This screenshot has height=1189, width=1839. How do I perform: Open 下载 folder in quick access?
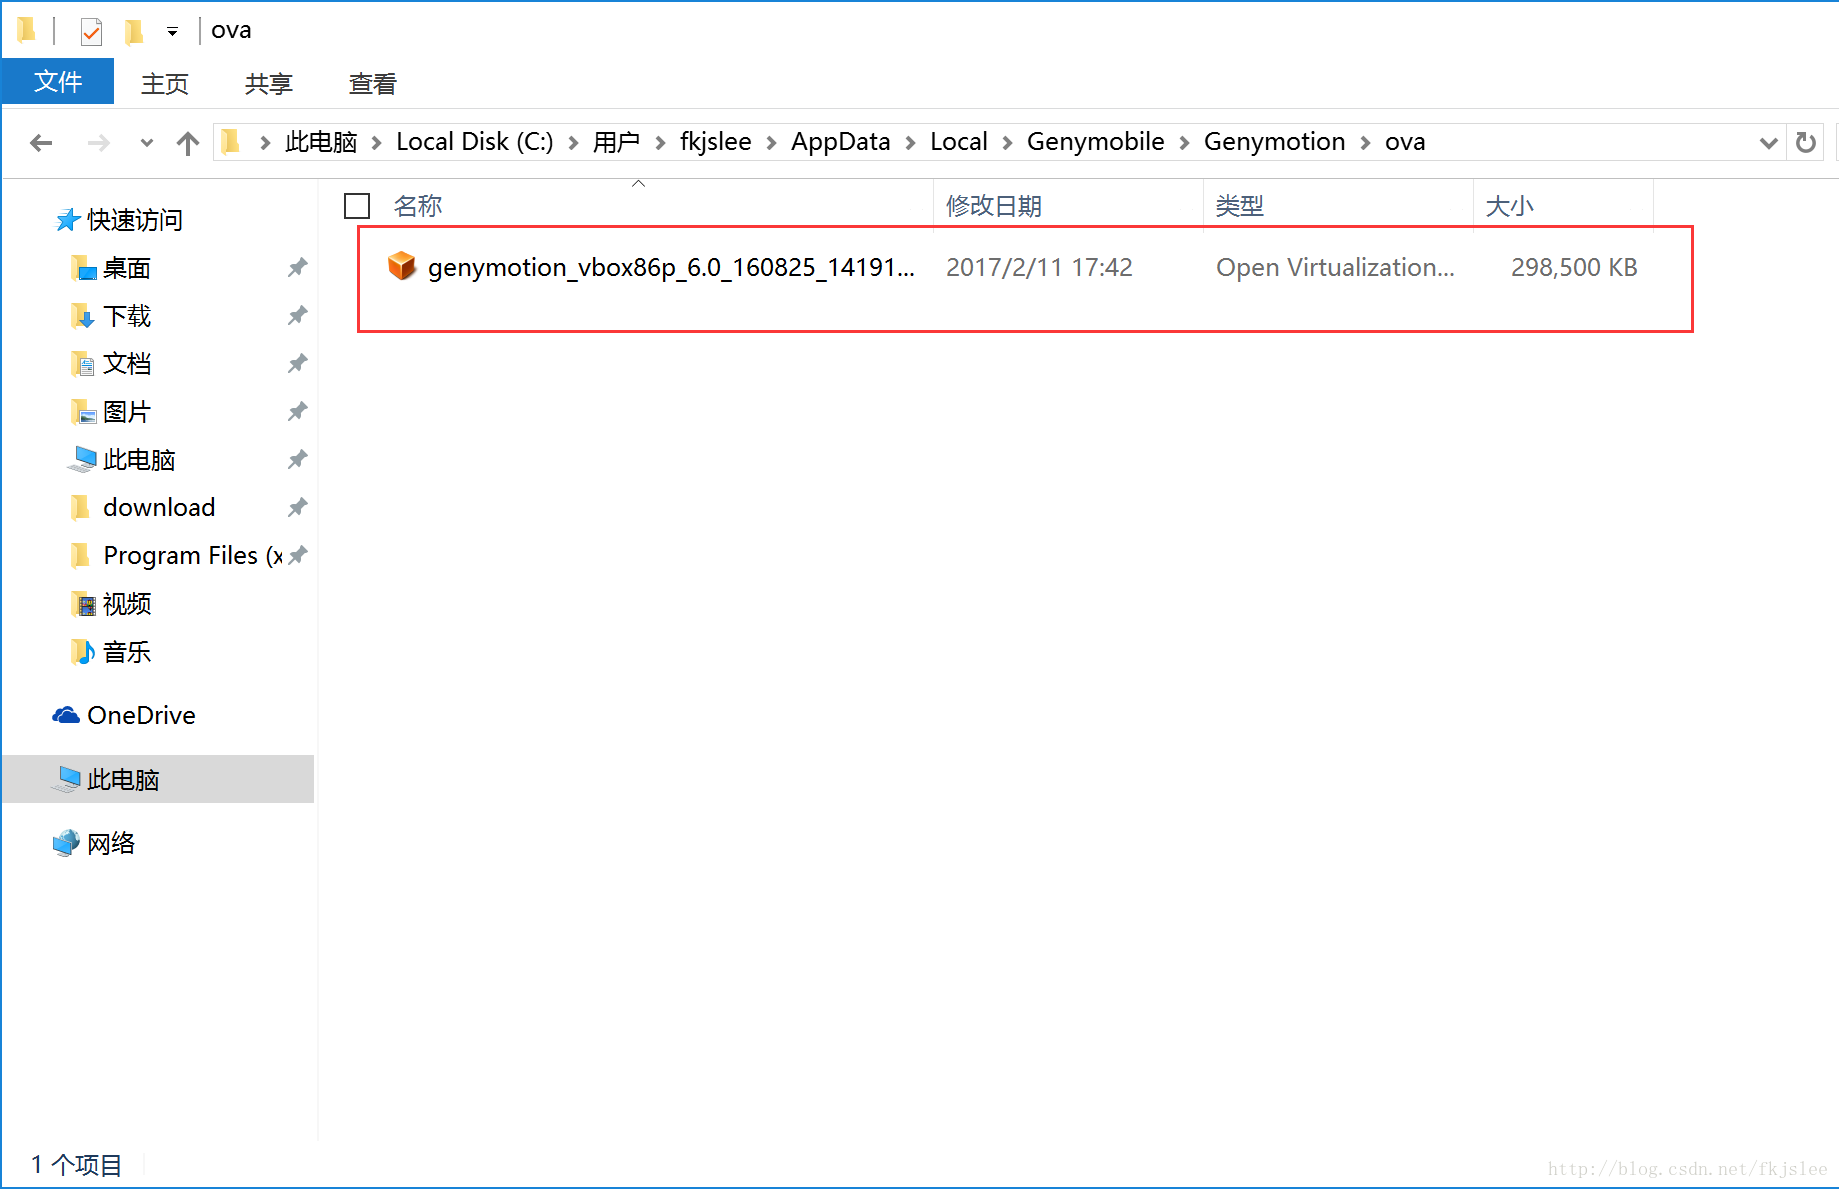pyautogui.click(x=127, y=316)
